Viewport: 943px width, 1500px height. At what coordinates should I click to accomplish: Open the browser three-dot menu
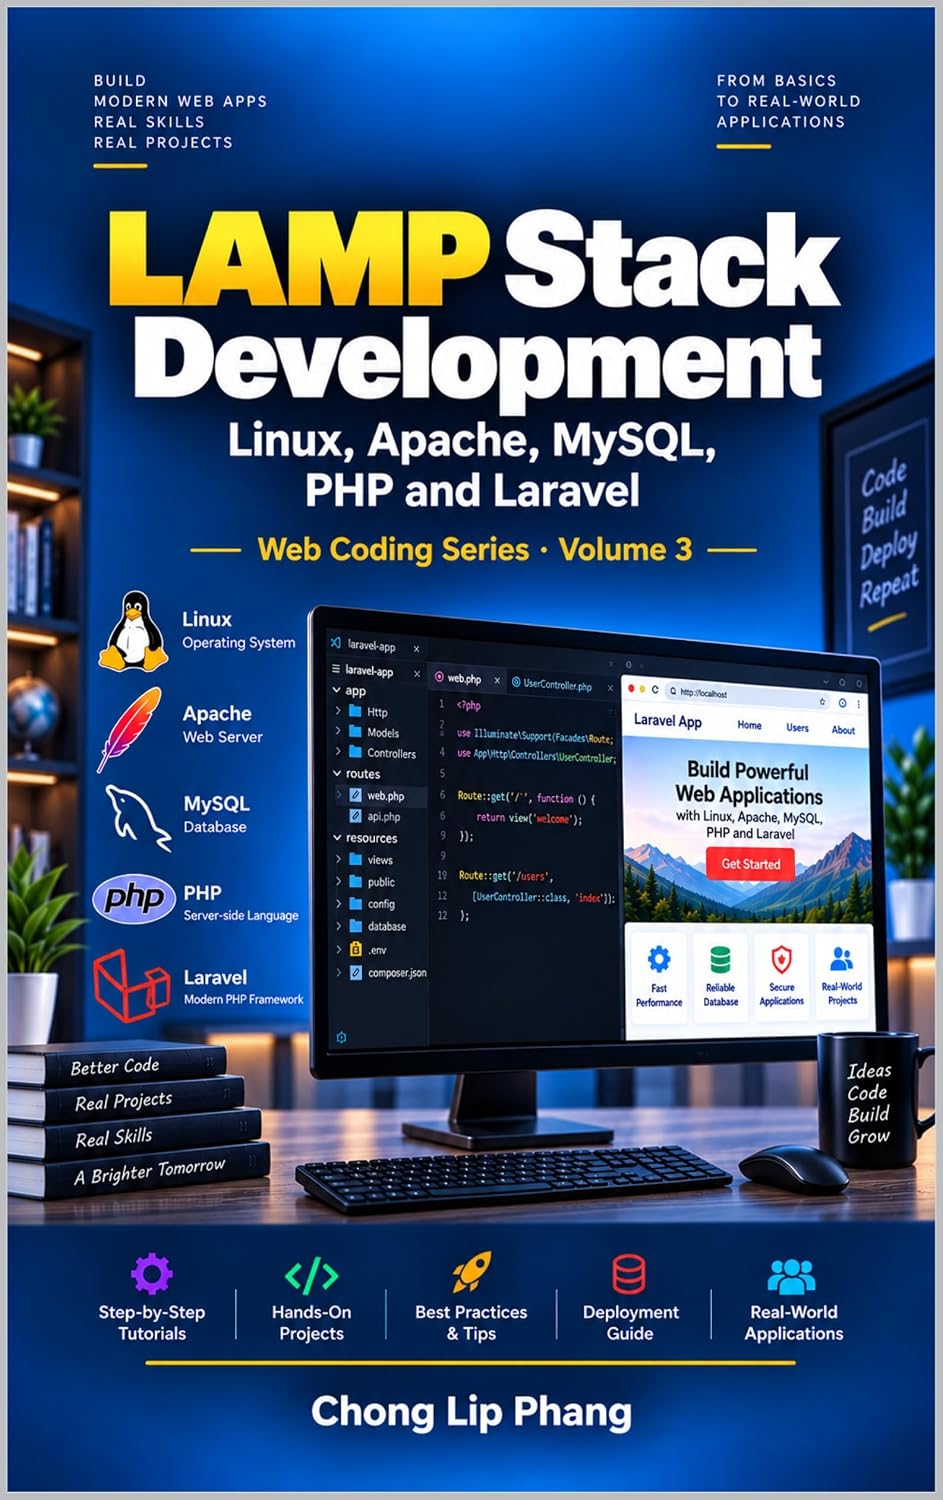[x=859, y=704]
